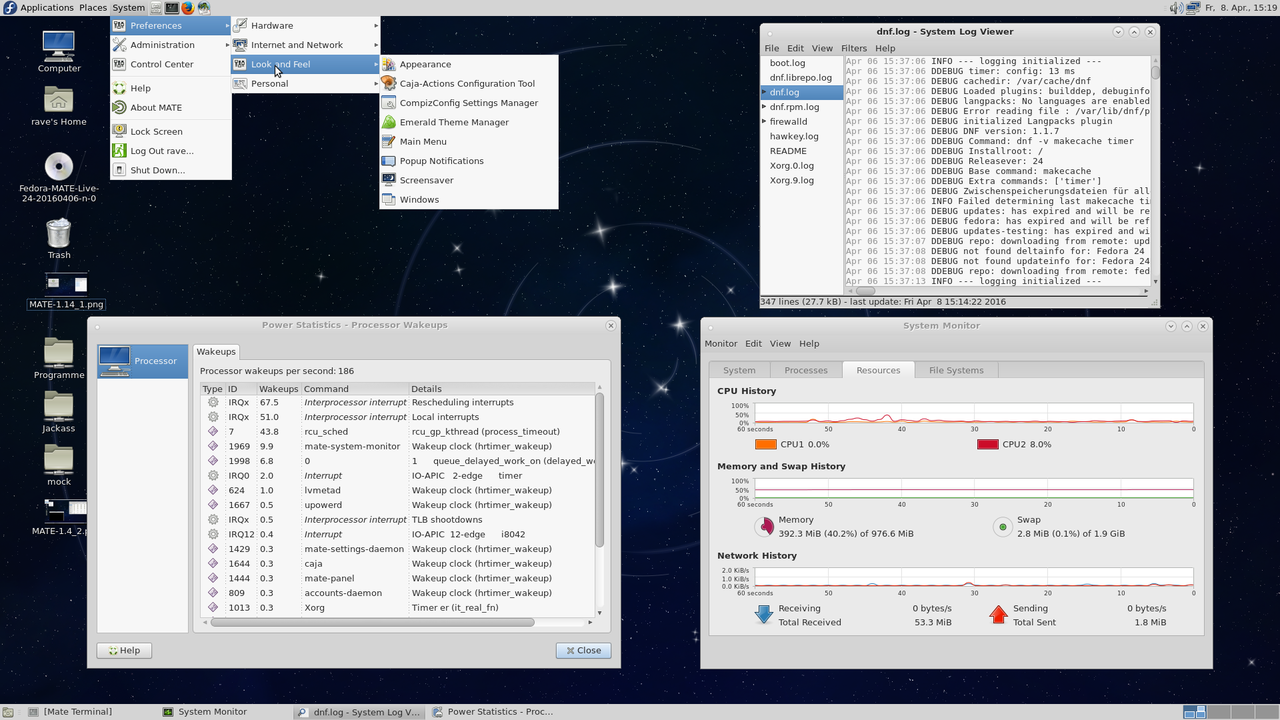Click the Help button in Power Statistics
Image resolution: width=1280 pixels, height=720 pixels.
pos(124,650)
